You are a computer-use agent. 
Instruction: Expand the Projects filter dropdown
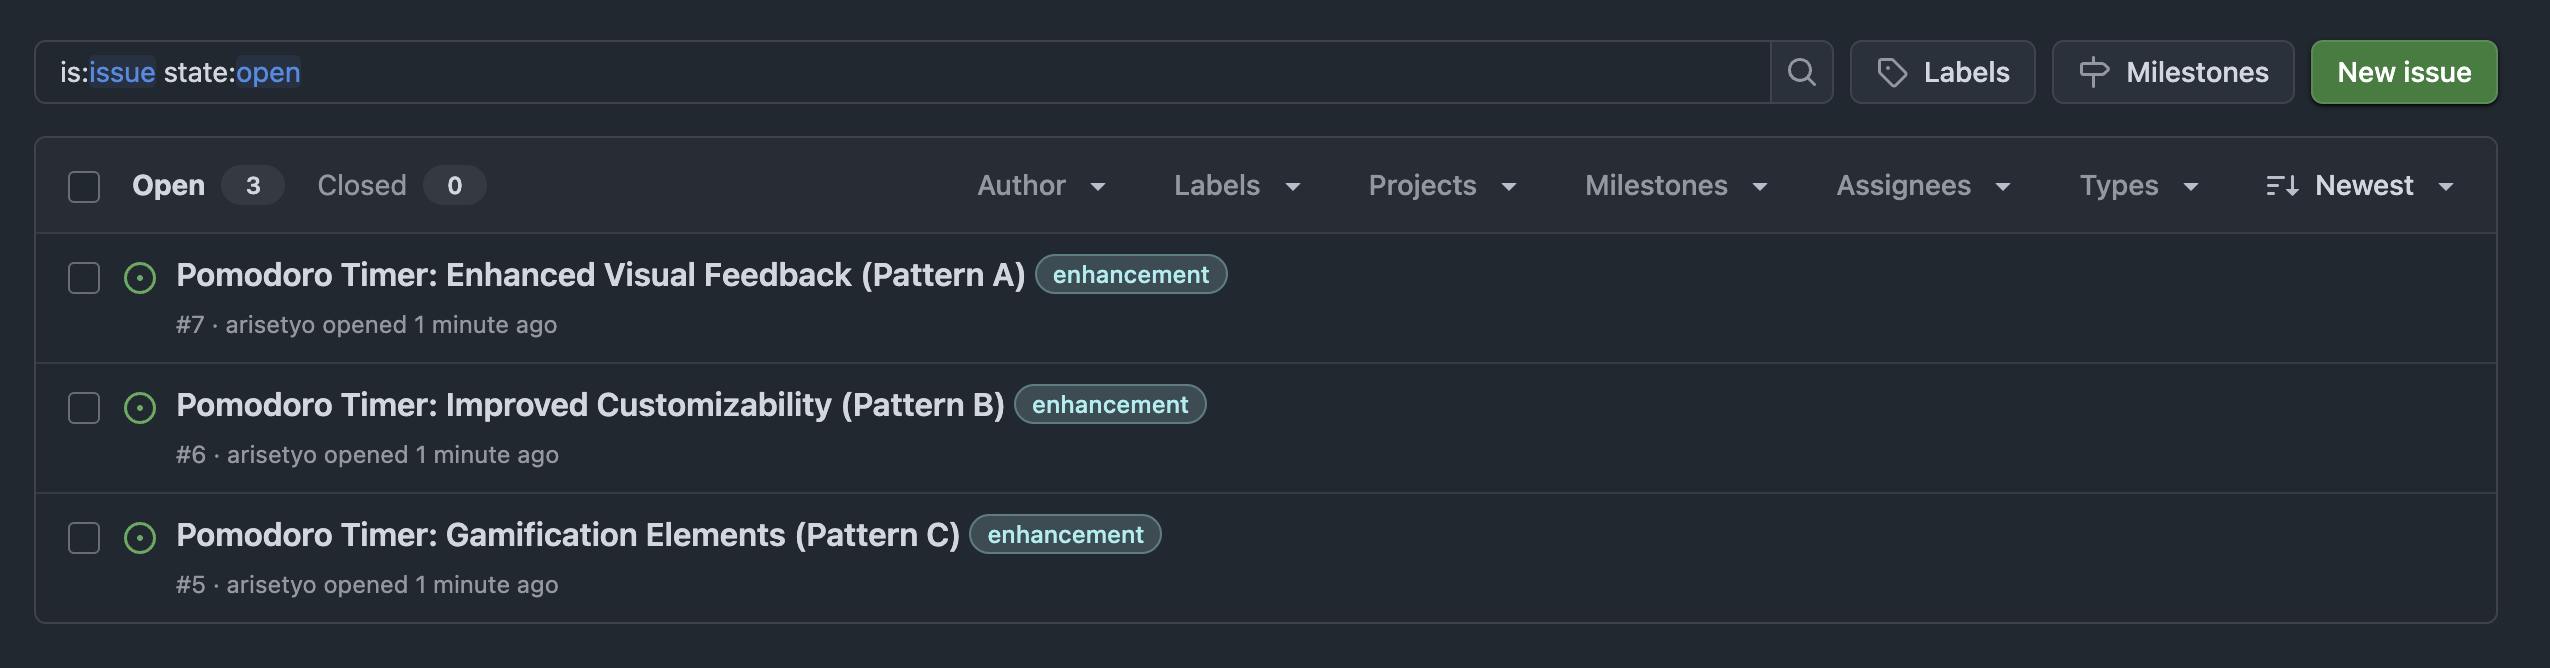pos(1442,186)
